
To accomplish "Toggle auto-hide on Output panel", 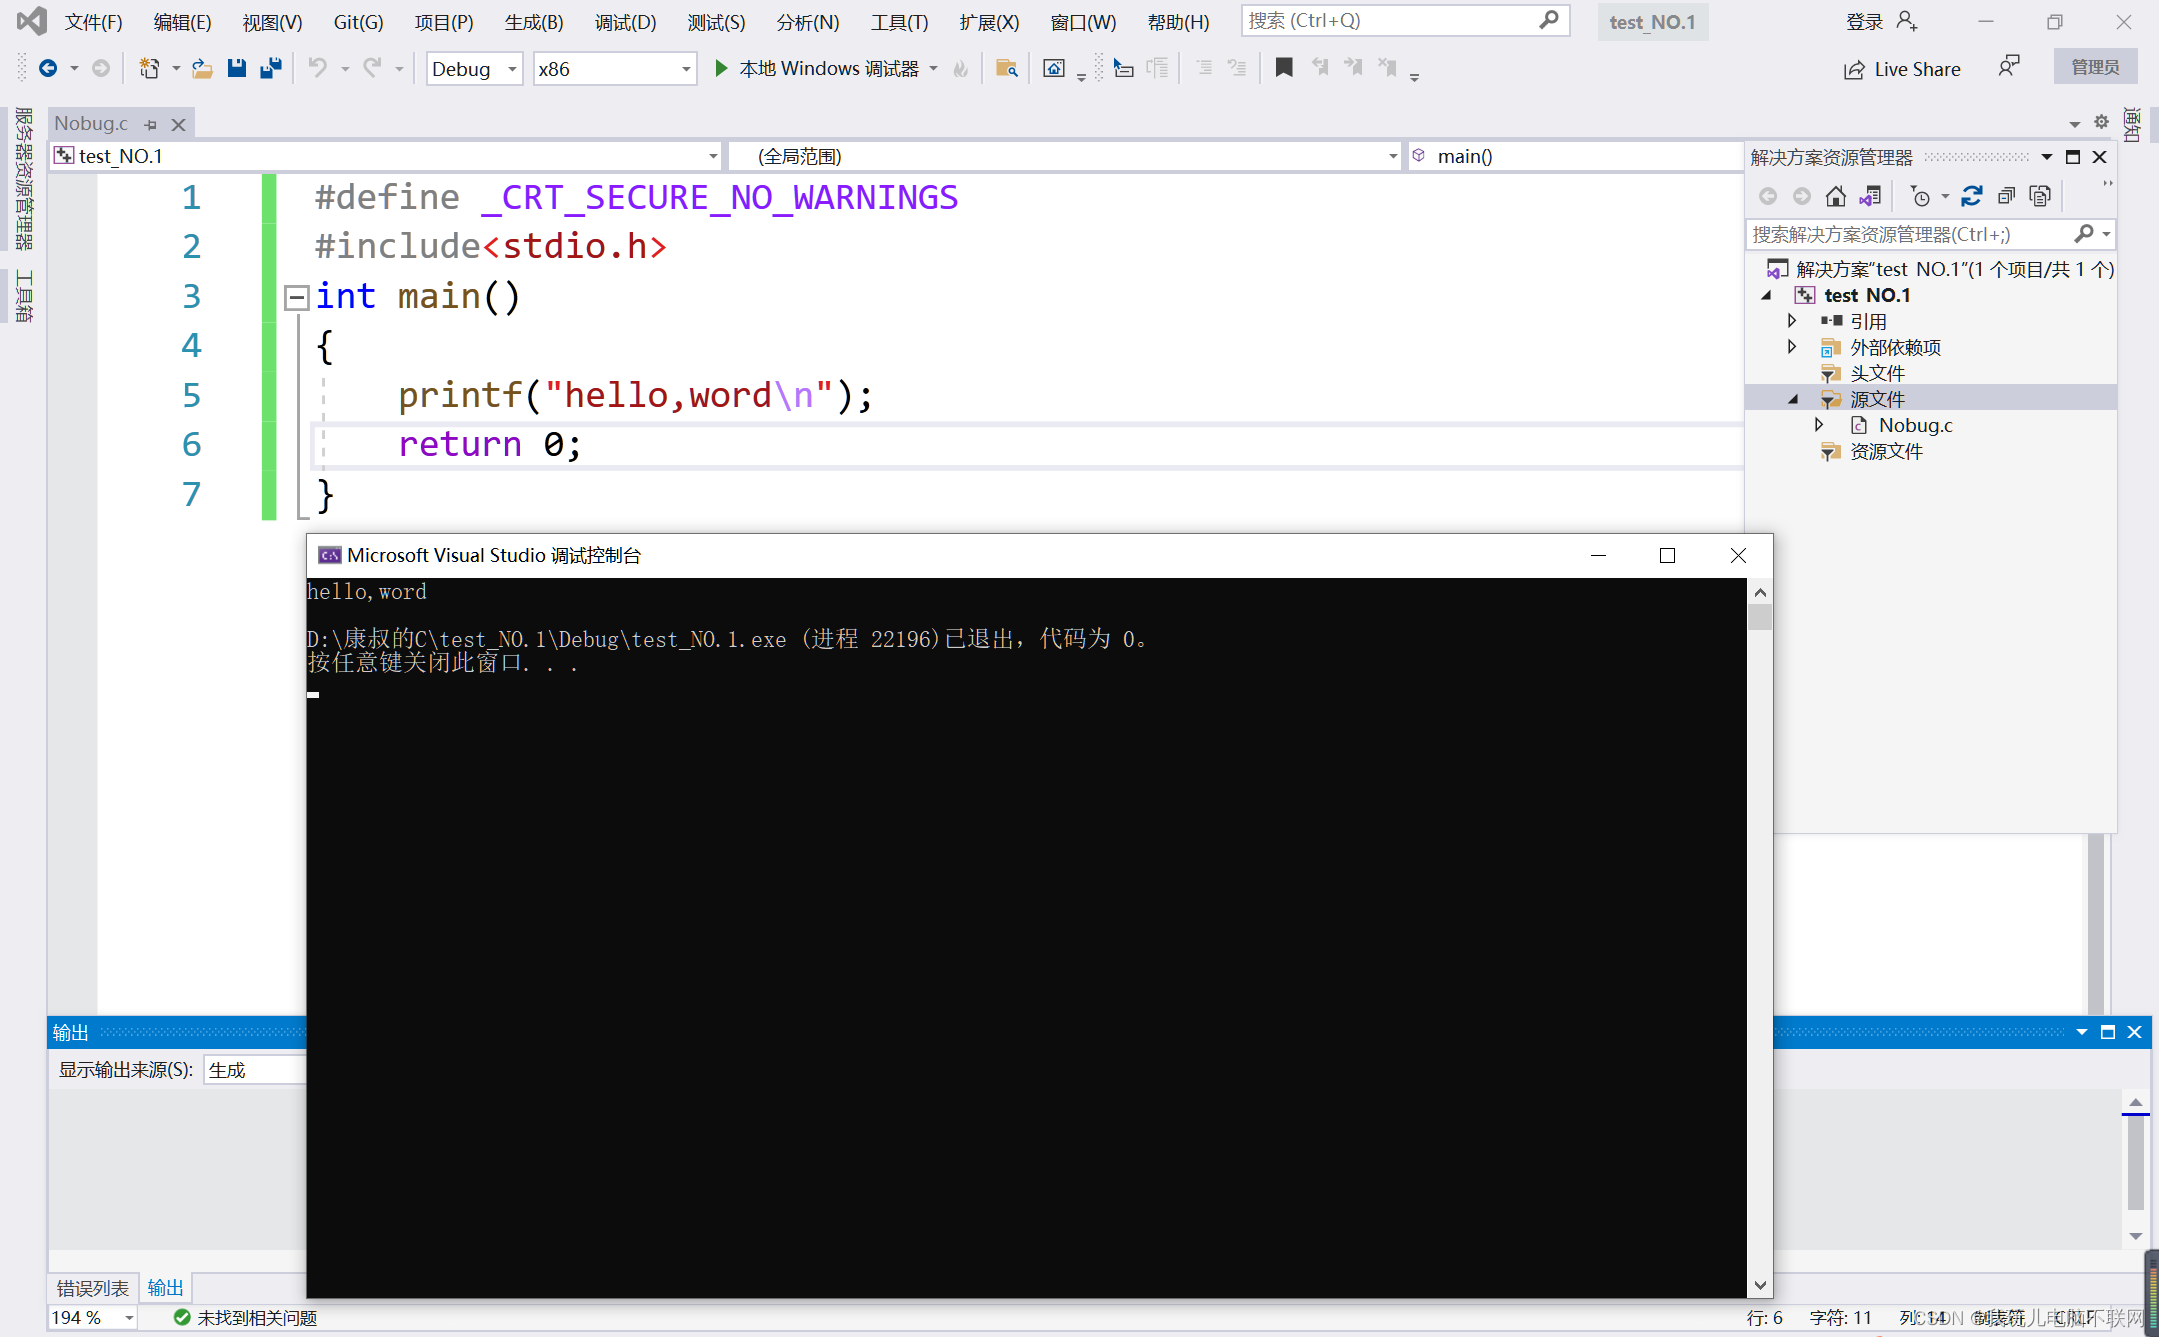I will click(2108, 1032).
